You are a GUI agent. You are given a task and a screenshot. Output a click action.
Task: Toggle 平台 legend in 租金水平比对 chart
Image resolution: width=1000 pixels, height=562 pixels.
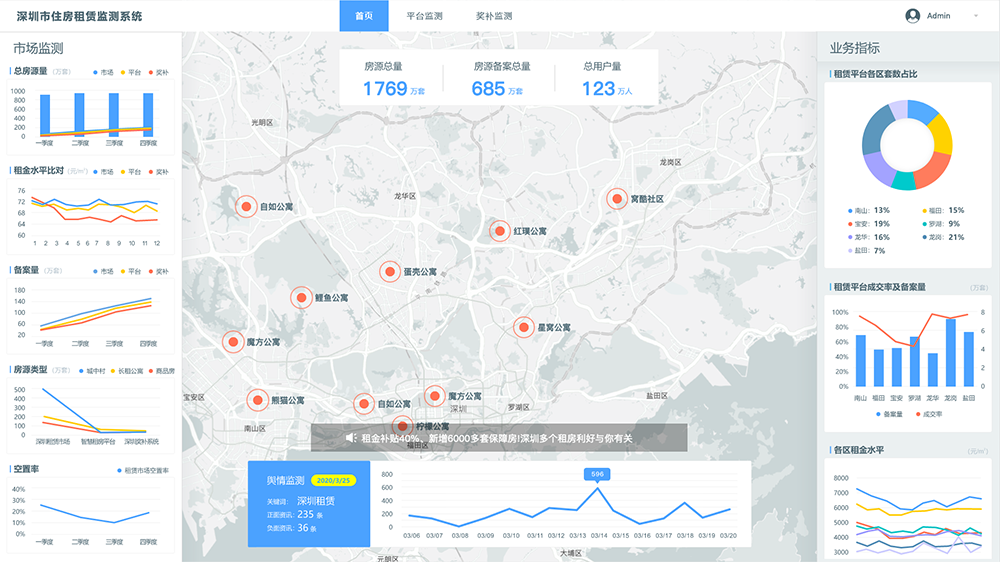(x=131, y=172)
